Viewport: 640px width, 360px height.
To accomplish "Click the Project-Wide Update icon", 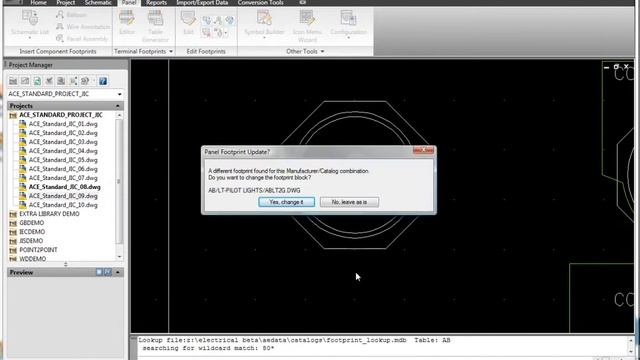I will click(61, 81).
